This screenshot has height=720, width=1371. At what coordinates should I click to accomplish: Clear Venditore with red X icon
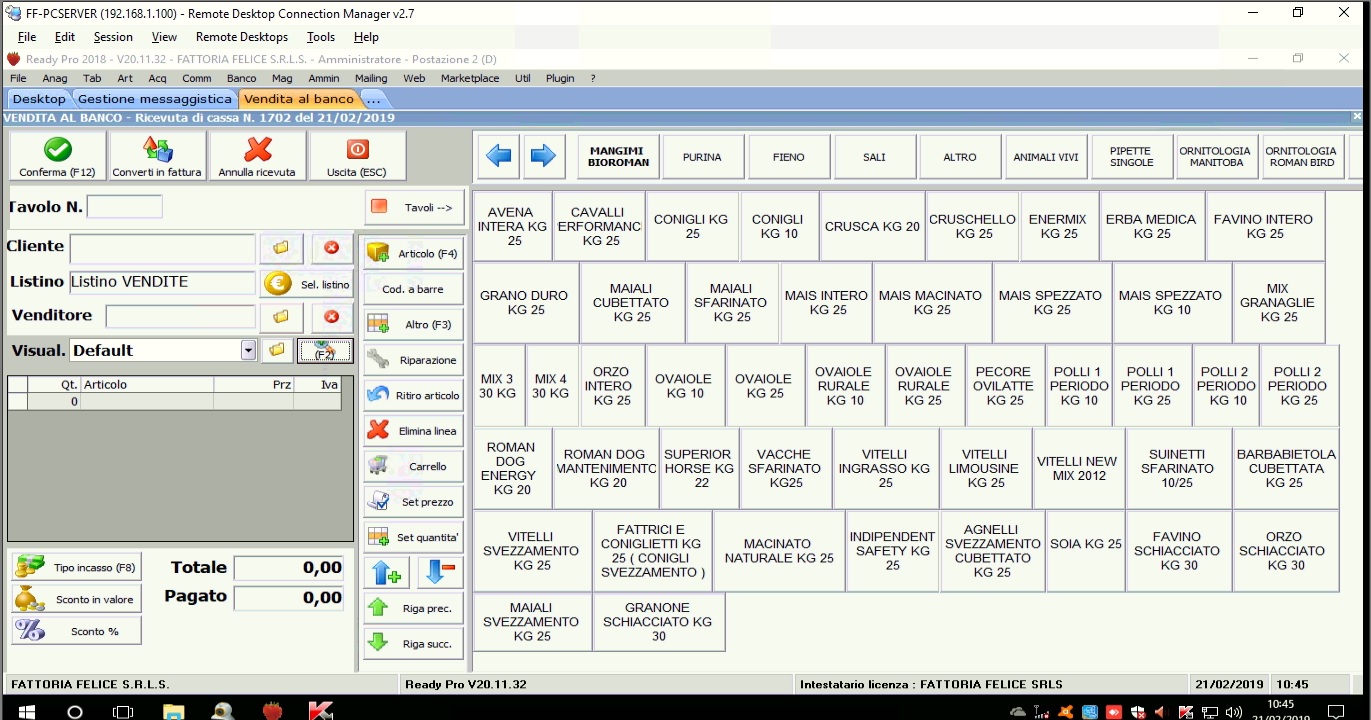point(332,317)
